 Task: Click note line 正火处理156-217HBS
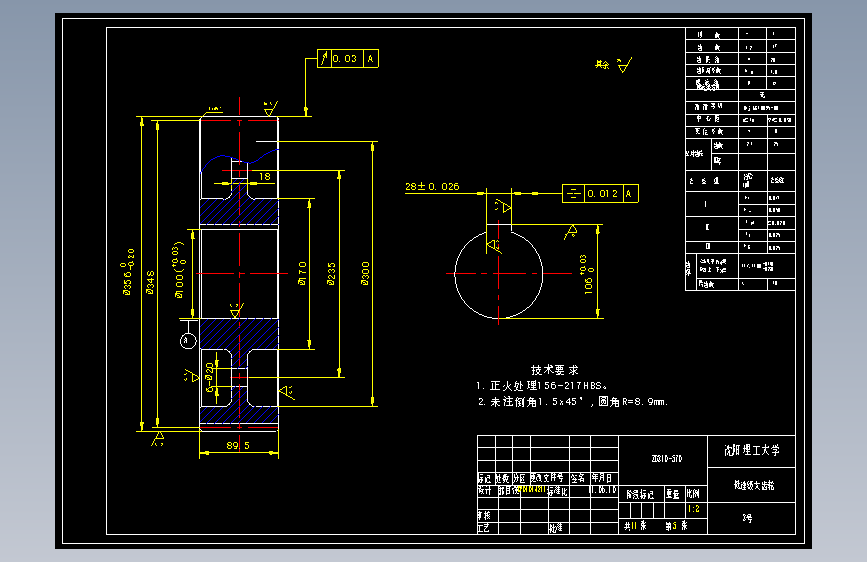coord(541,386)
